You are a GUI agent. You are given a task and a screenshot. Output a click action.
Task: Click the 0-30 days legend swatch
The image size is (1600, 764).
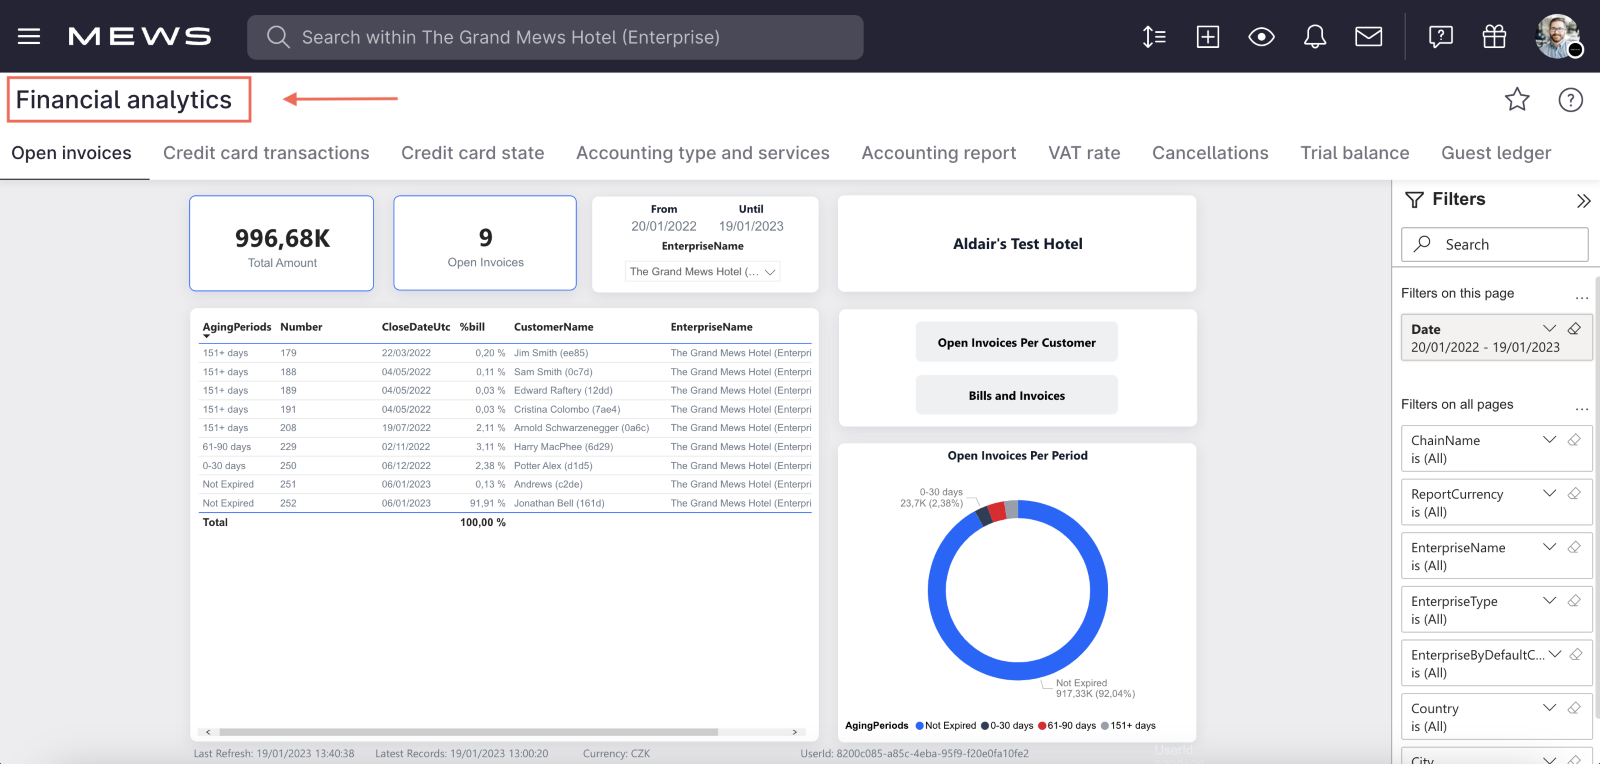(985, 726)
